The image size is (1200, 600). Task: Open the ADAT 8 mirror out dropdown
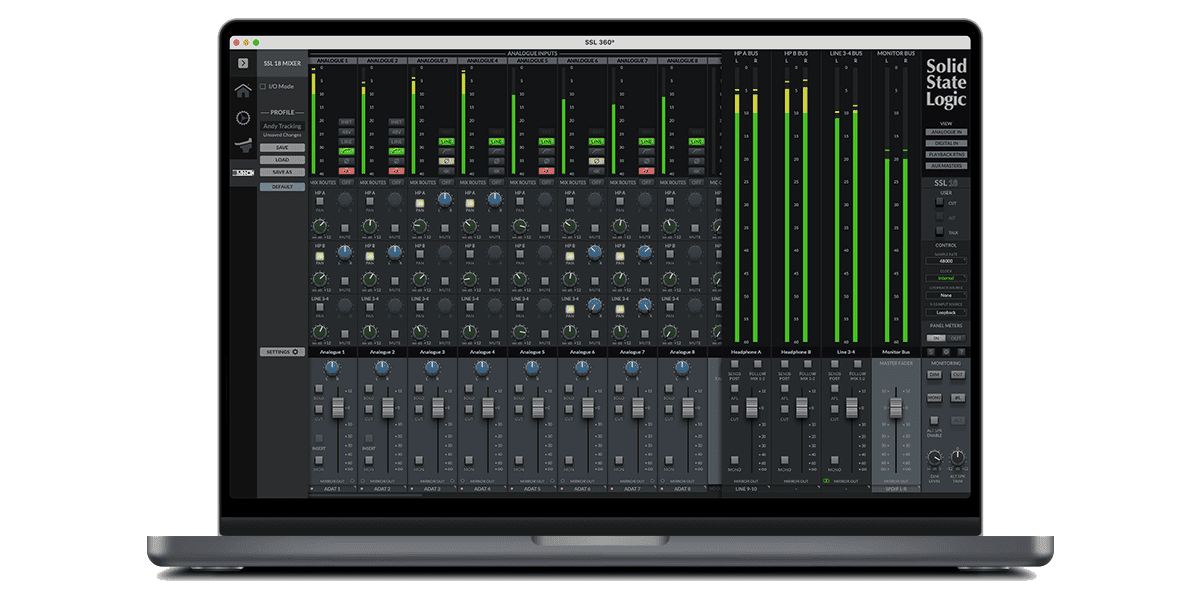(x=684, y=489)
